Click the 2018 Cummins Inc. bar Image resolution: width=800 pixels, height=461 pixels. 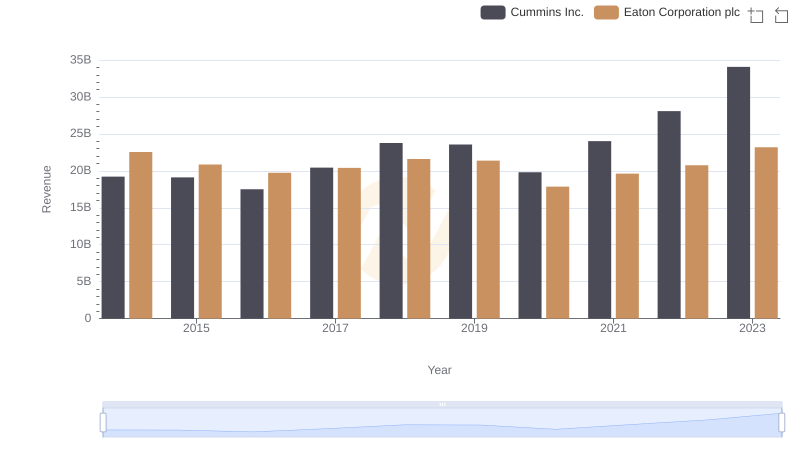pyautogui.click(x=391, y=231)
